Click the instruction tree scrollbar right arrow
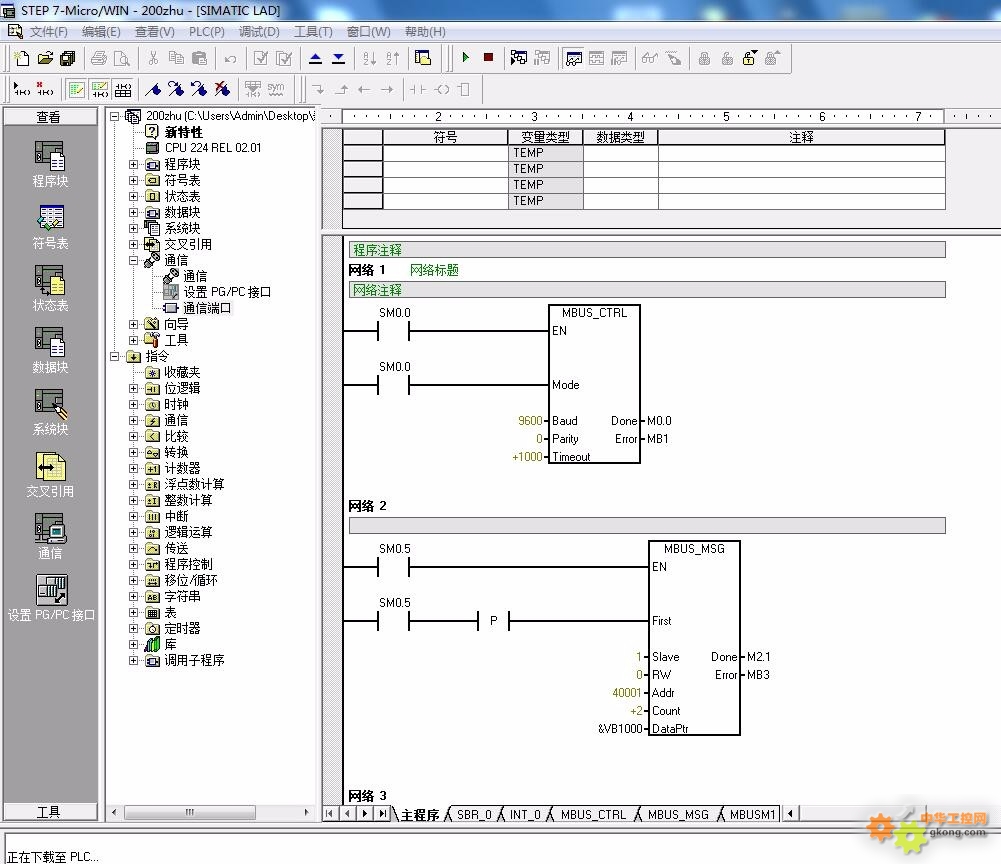The image size is (1001, 864). pyautogui.click(x=306, y=812)
